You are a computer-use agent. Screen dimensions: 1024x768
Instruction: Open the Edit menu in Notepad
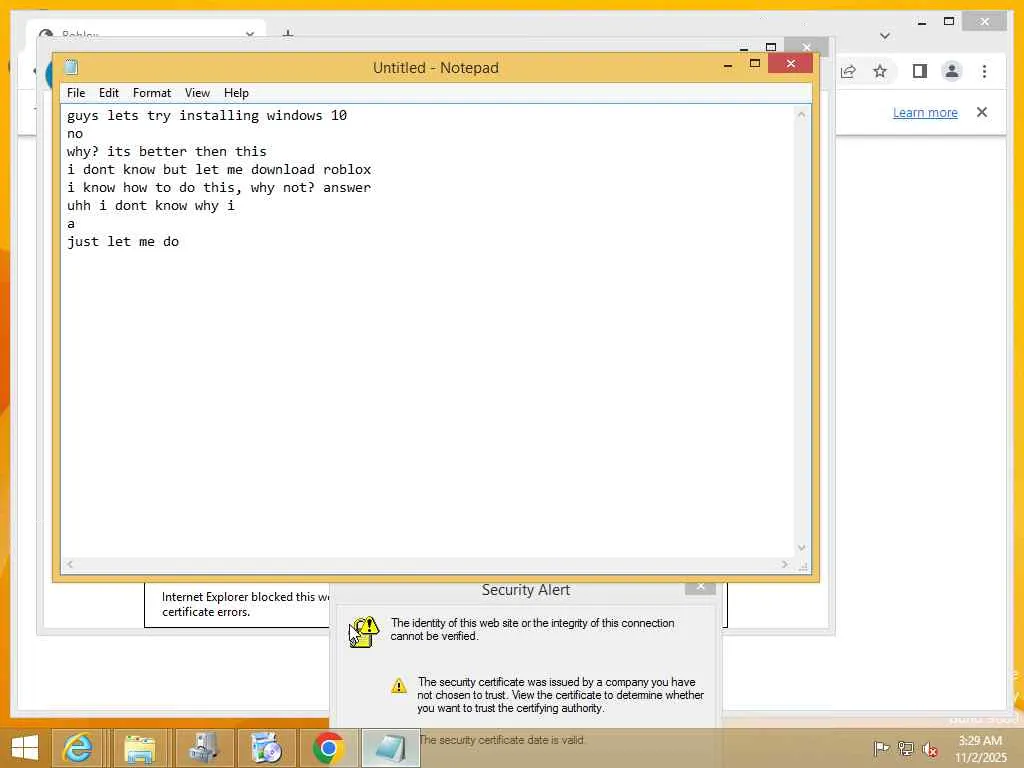click(x=108, y=93)
